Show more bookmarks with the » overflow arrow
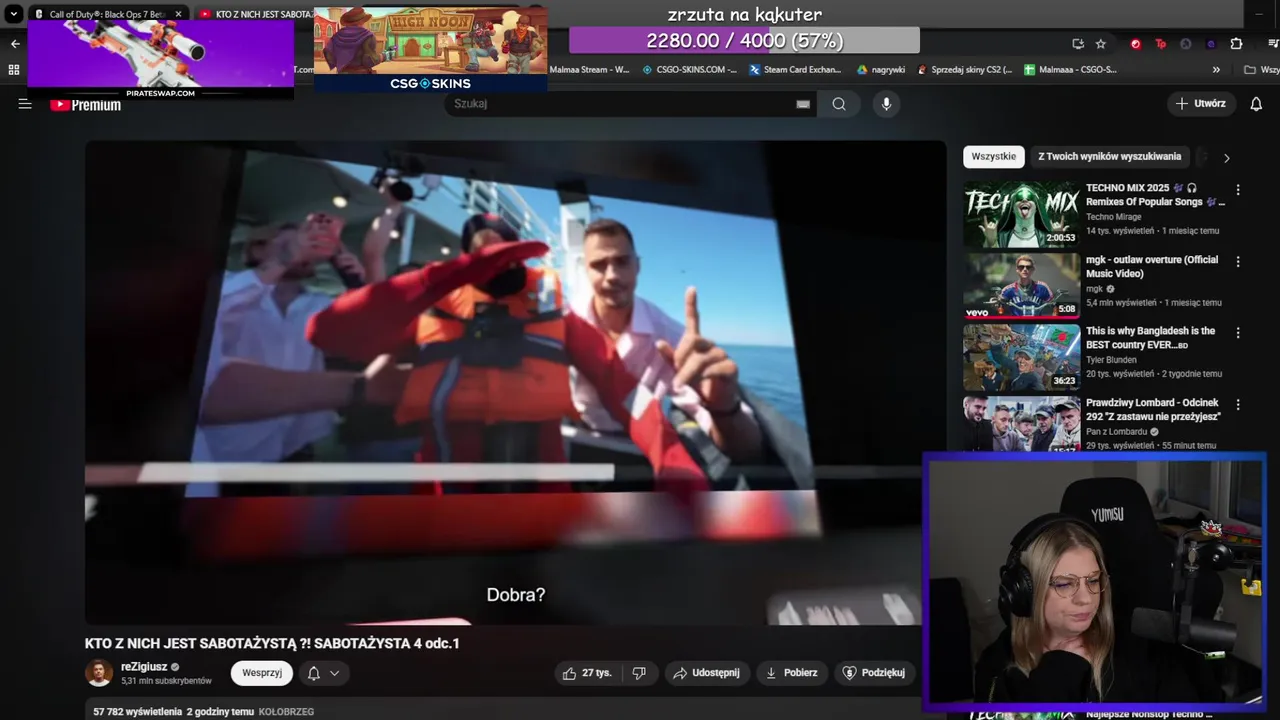This screenshot has height=720, width=1280. [x=1216, y=70]
